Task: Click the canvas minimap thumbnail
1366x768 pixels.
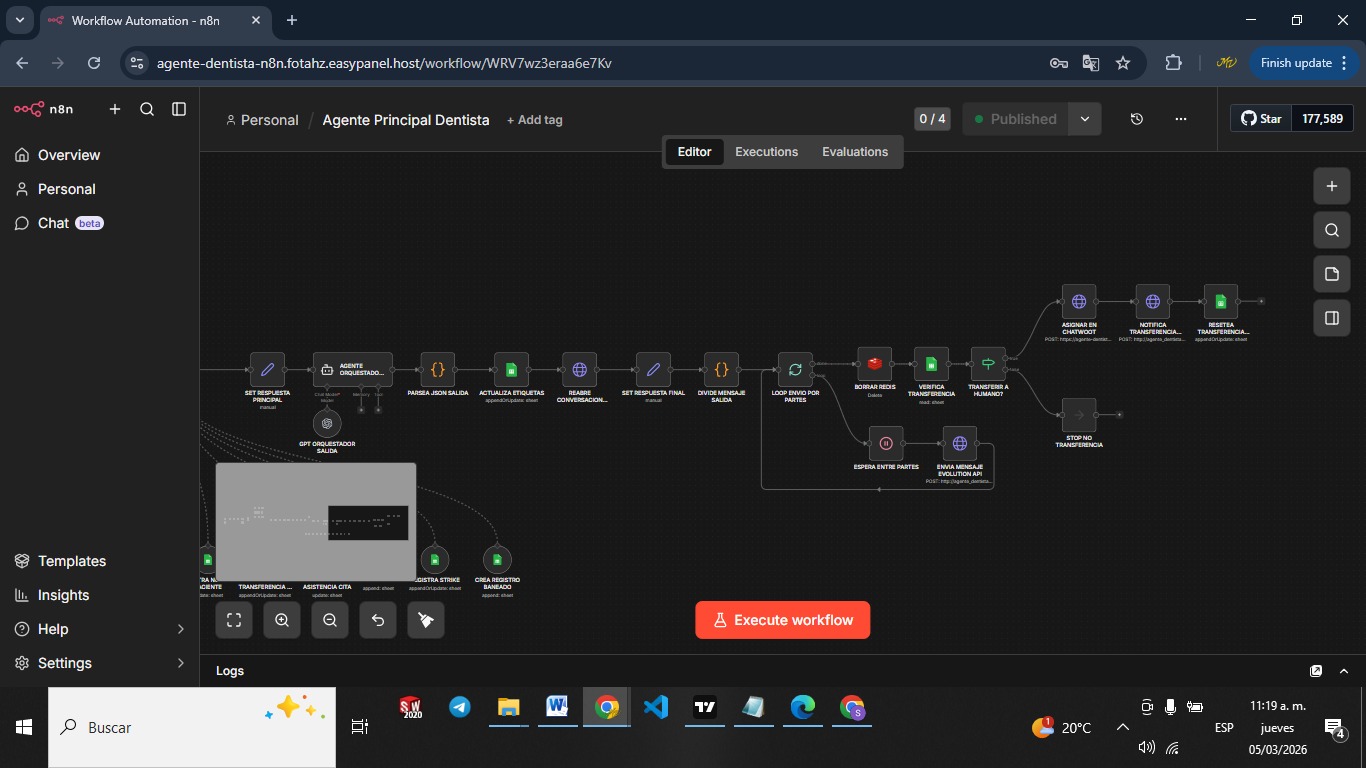Action: pos(316,521)
